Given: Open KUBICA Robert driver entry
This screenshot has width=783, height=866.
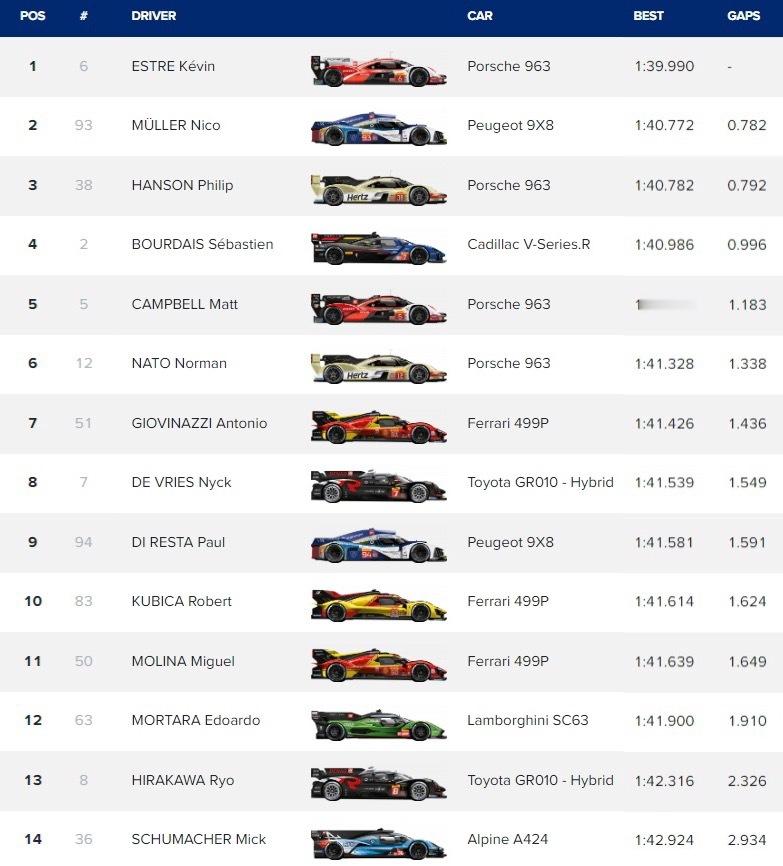Looking at the screenshot, I should (181, 601).
